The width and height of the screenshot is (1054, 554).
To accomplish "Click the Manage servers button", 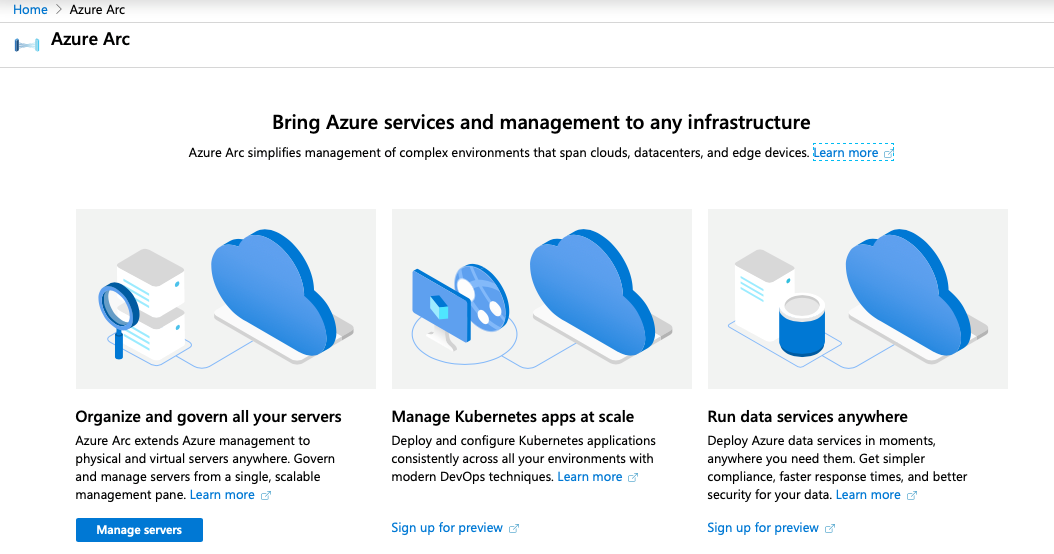I will (139, 530).
